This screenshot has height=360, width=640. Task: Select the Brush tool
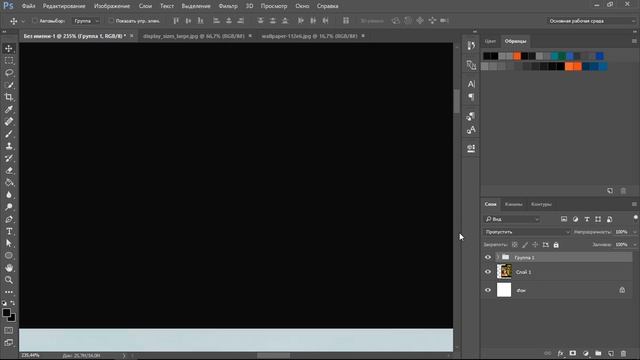coord(9,134)
